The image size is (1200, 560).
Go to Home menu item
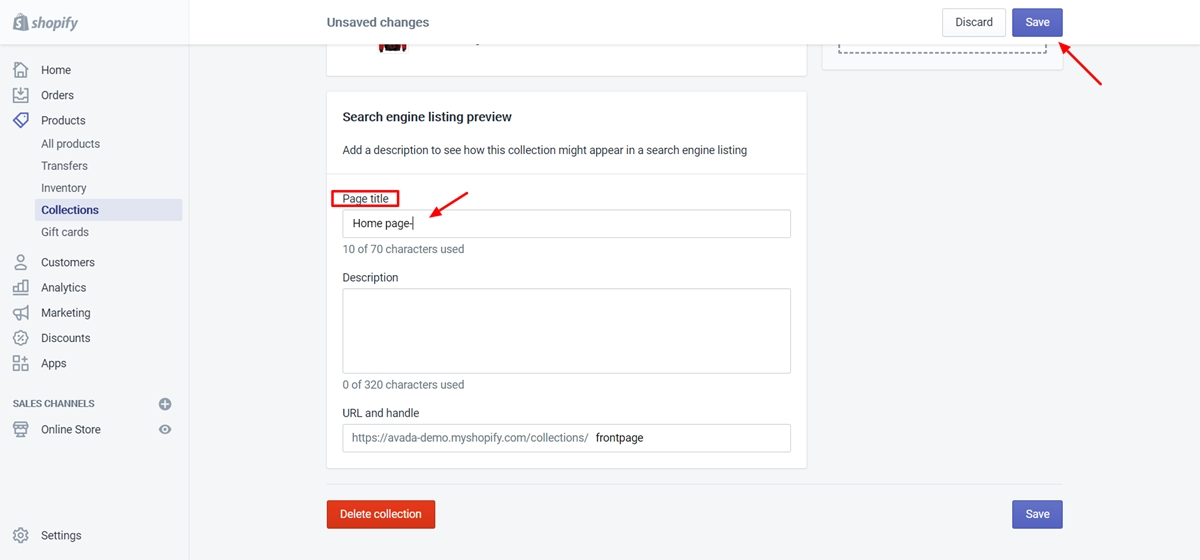tap(56, 70)
